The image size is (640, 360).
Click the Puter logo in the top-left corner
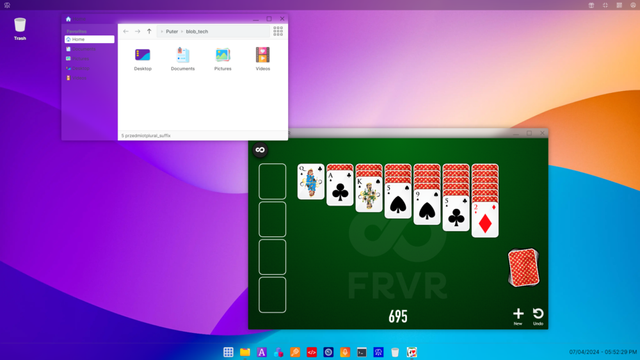pyautogui.click(x=7, y=5)
